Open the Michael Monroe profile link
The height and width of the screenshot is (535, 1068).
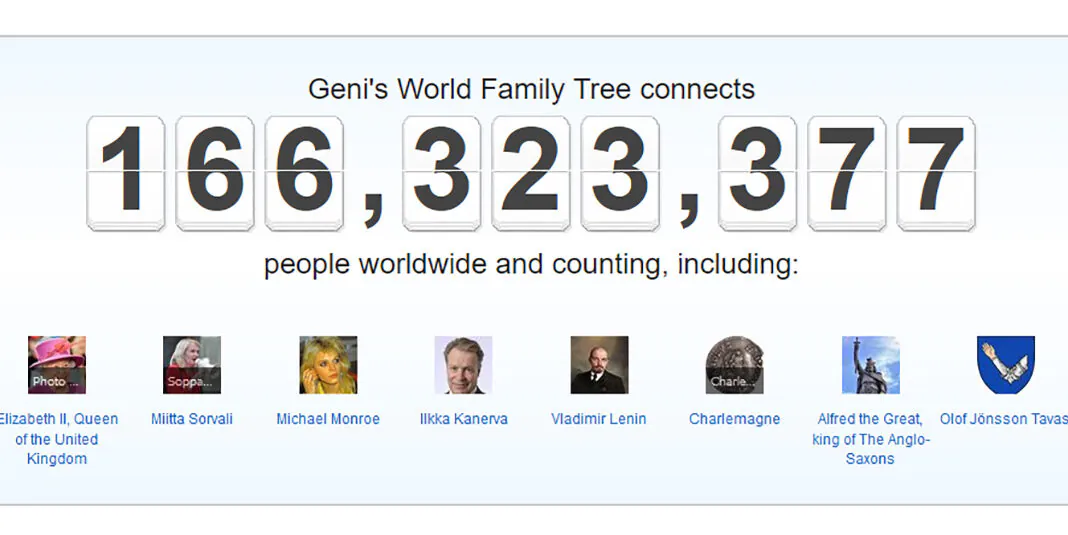328,419
